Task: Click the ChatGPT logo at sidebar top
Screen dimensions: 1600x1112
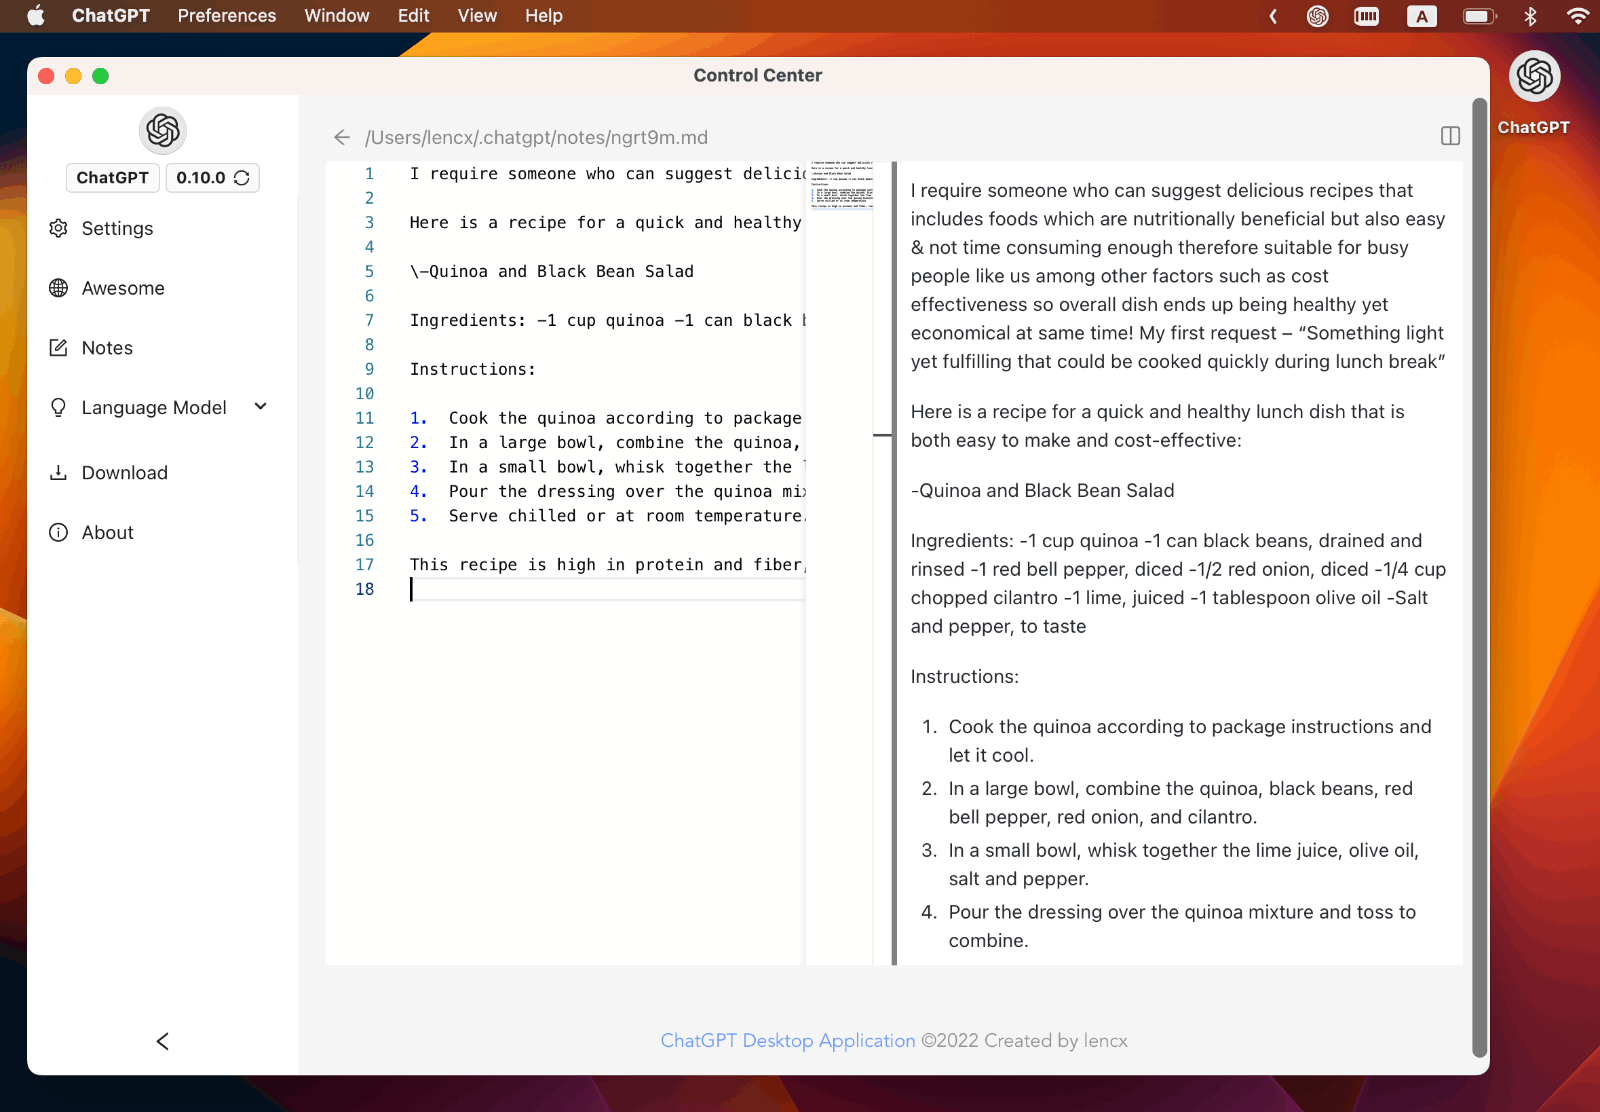Action: tap(163, 131)
